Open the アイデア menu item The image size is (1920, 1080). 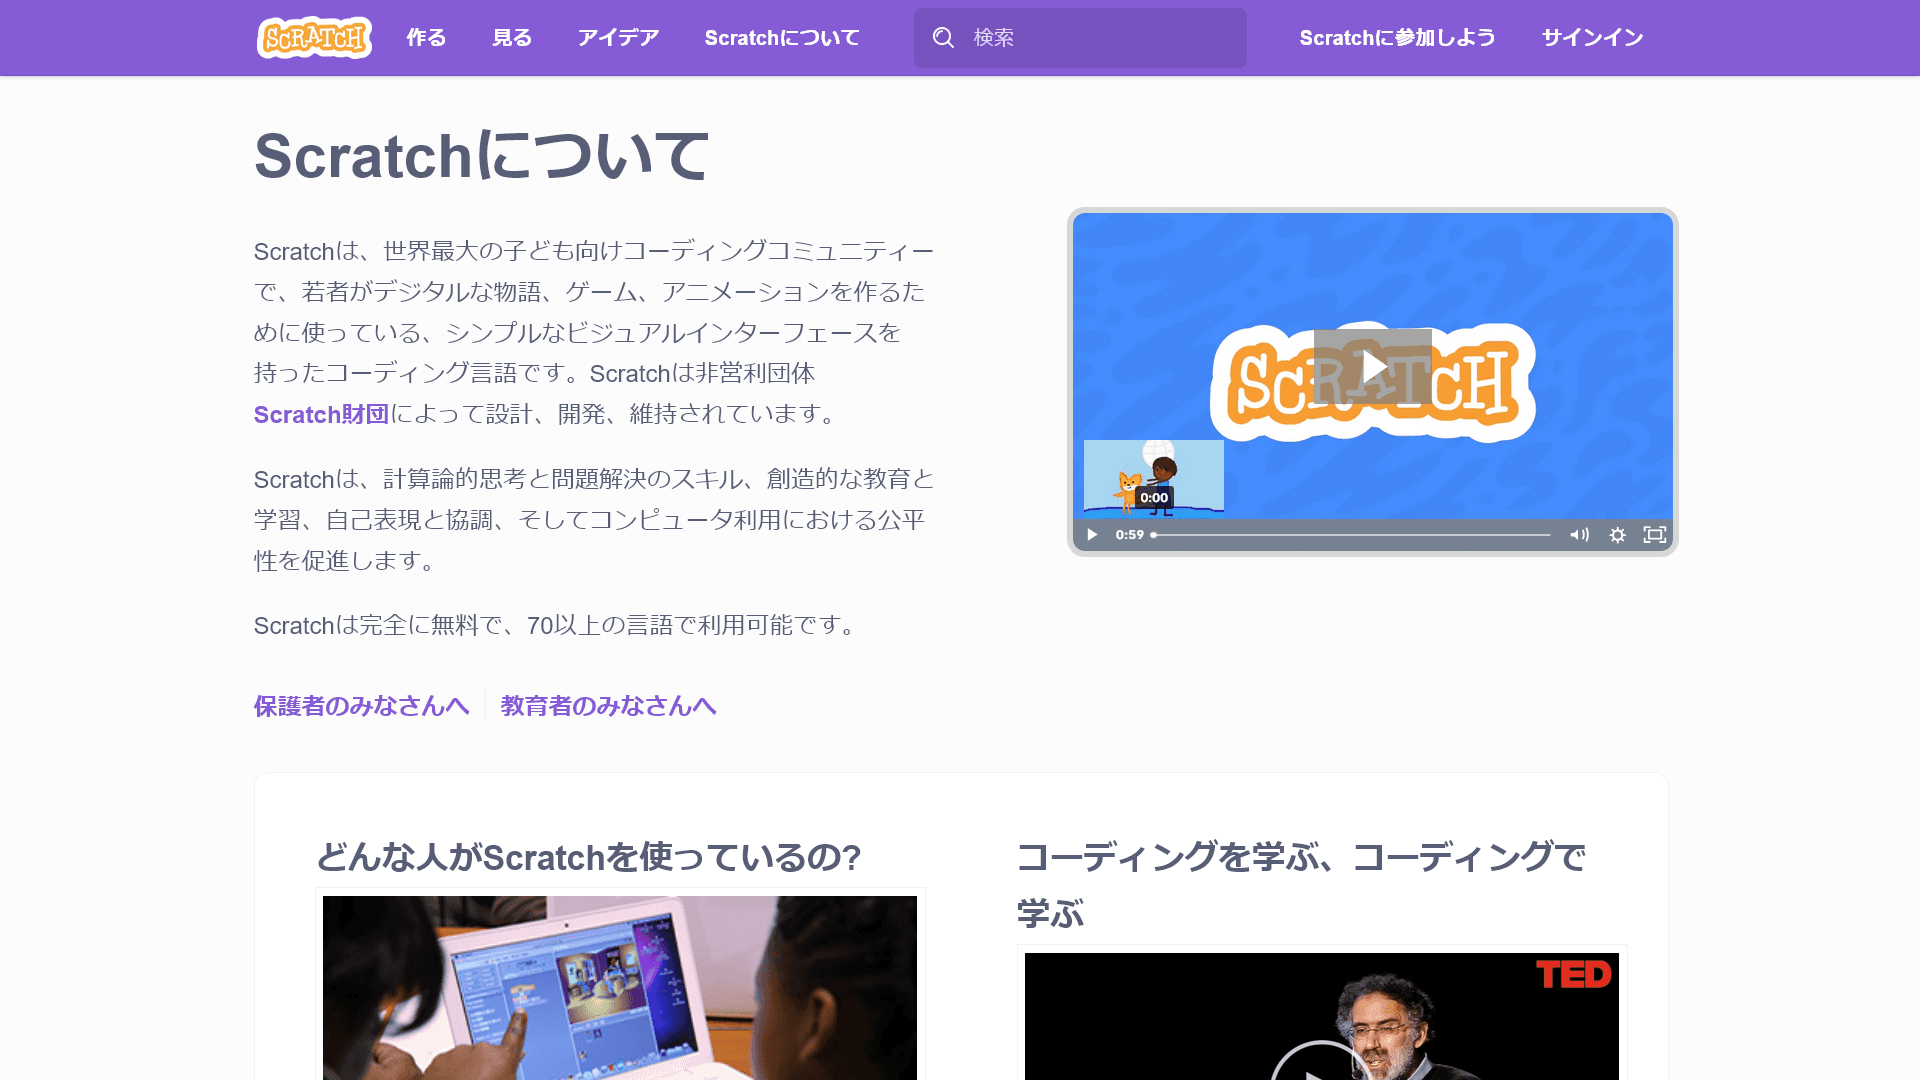(x=618, y=38)
